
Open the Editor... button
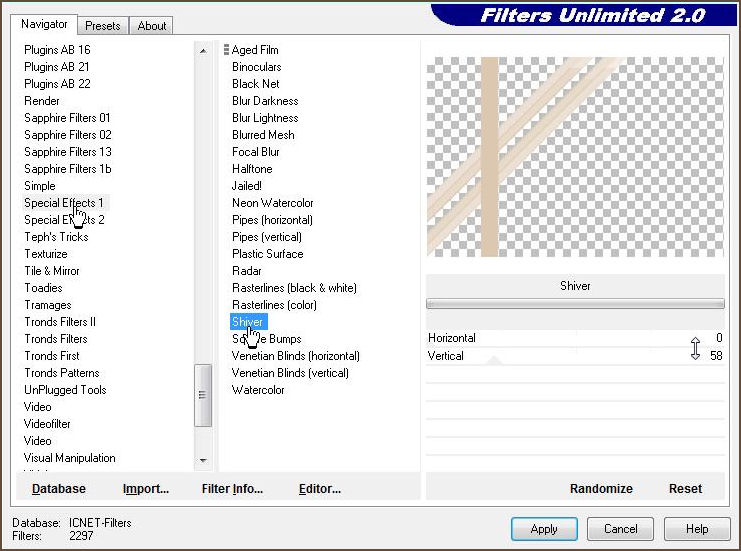[320, 489]
